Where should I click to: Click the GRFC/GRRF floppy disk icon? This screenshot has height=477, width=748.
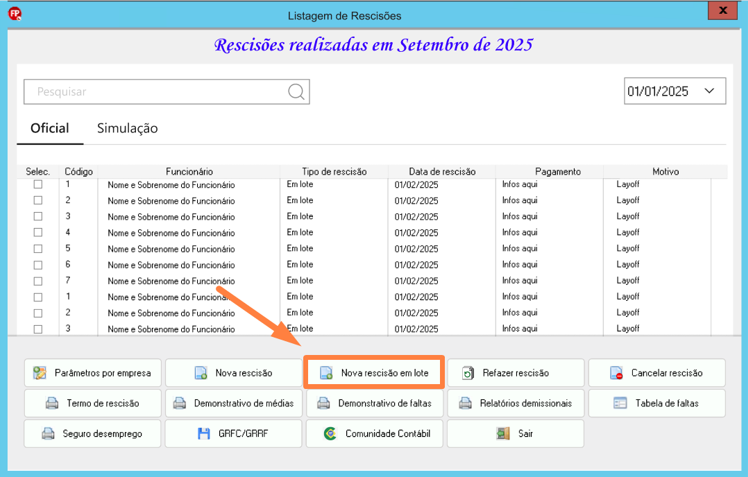204,434
